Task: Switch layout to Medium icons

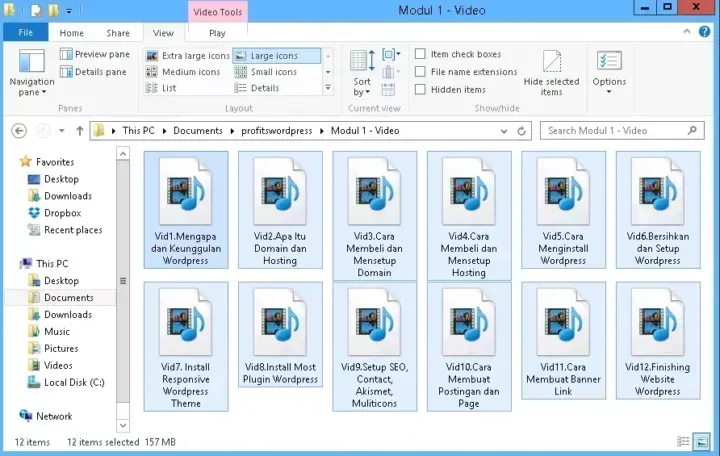Action: click(x=183, y=72)
